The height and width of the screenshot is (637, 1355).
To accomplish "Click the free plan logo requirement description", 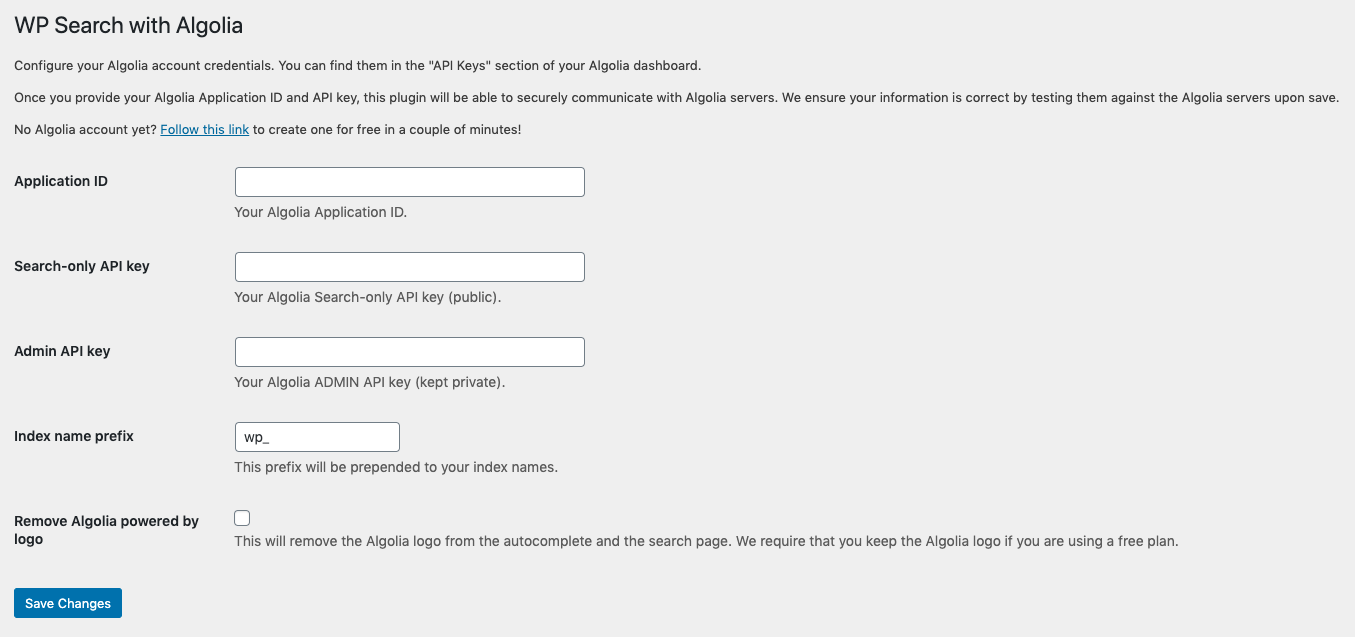I will 706,542.
